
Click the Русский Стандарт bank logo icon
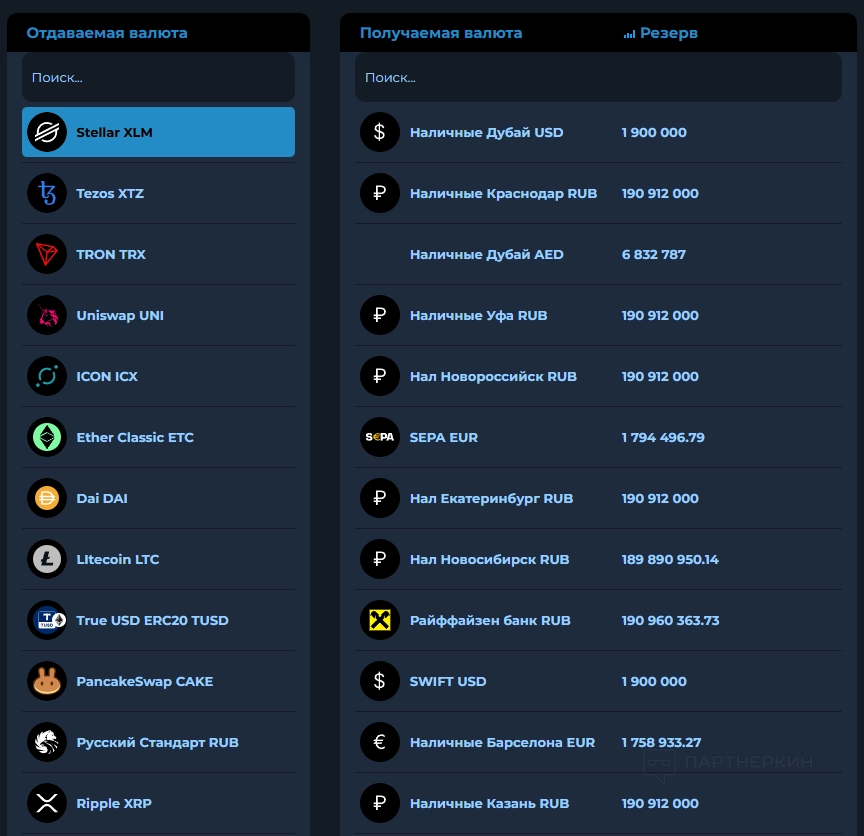[x=47, y=742]
